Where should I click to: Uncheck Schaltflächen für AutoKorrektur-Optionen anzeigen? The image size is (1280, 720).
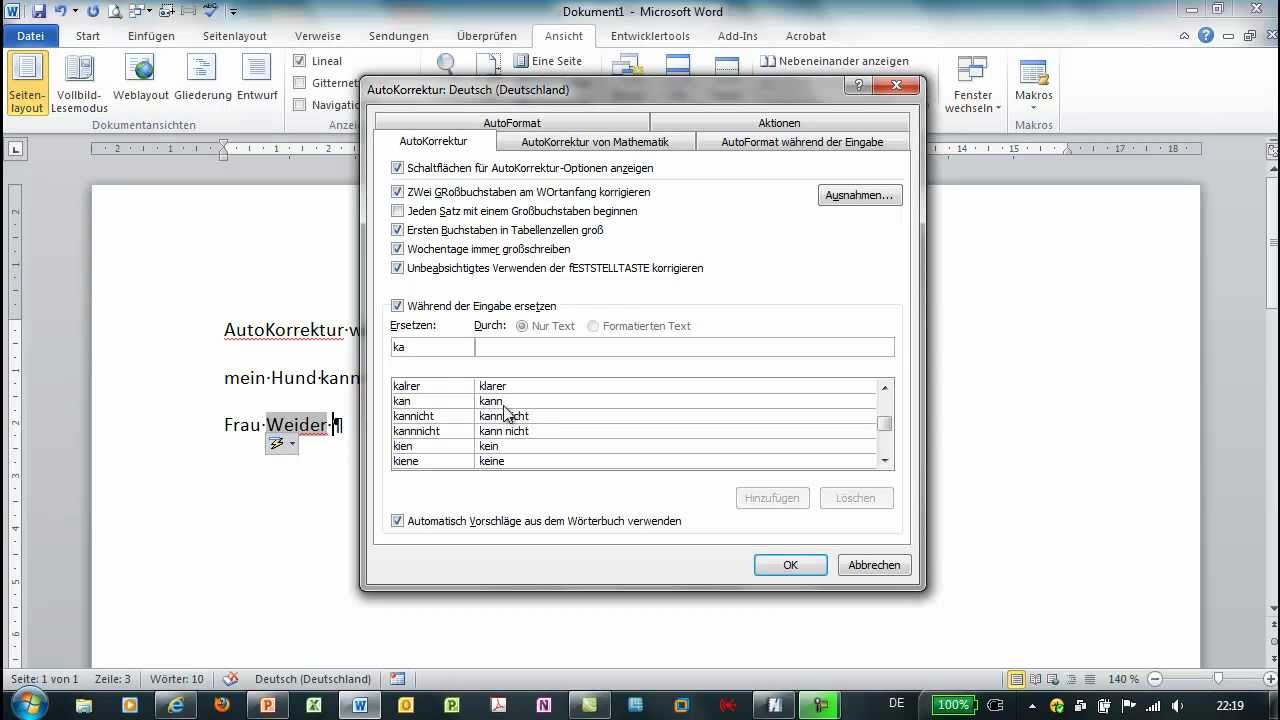point(398,168)
